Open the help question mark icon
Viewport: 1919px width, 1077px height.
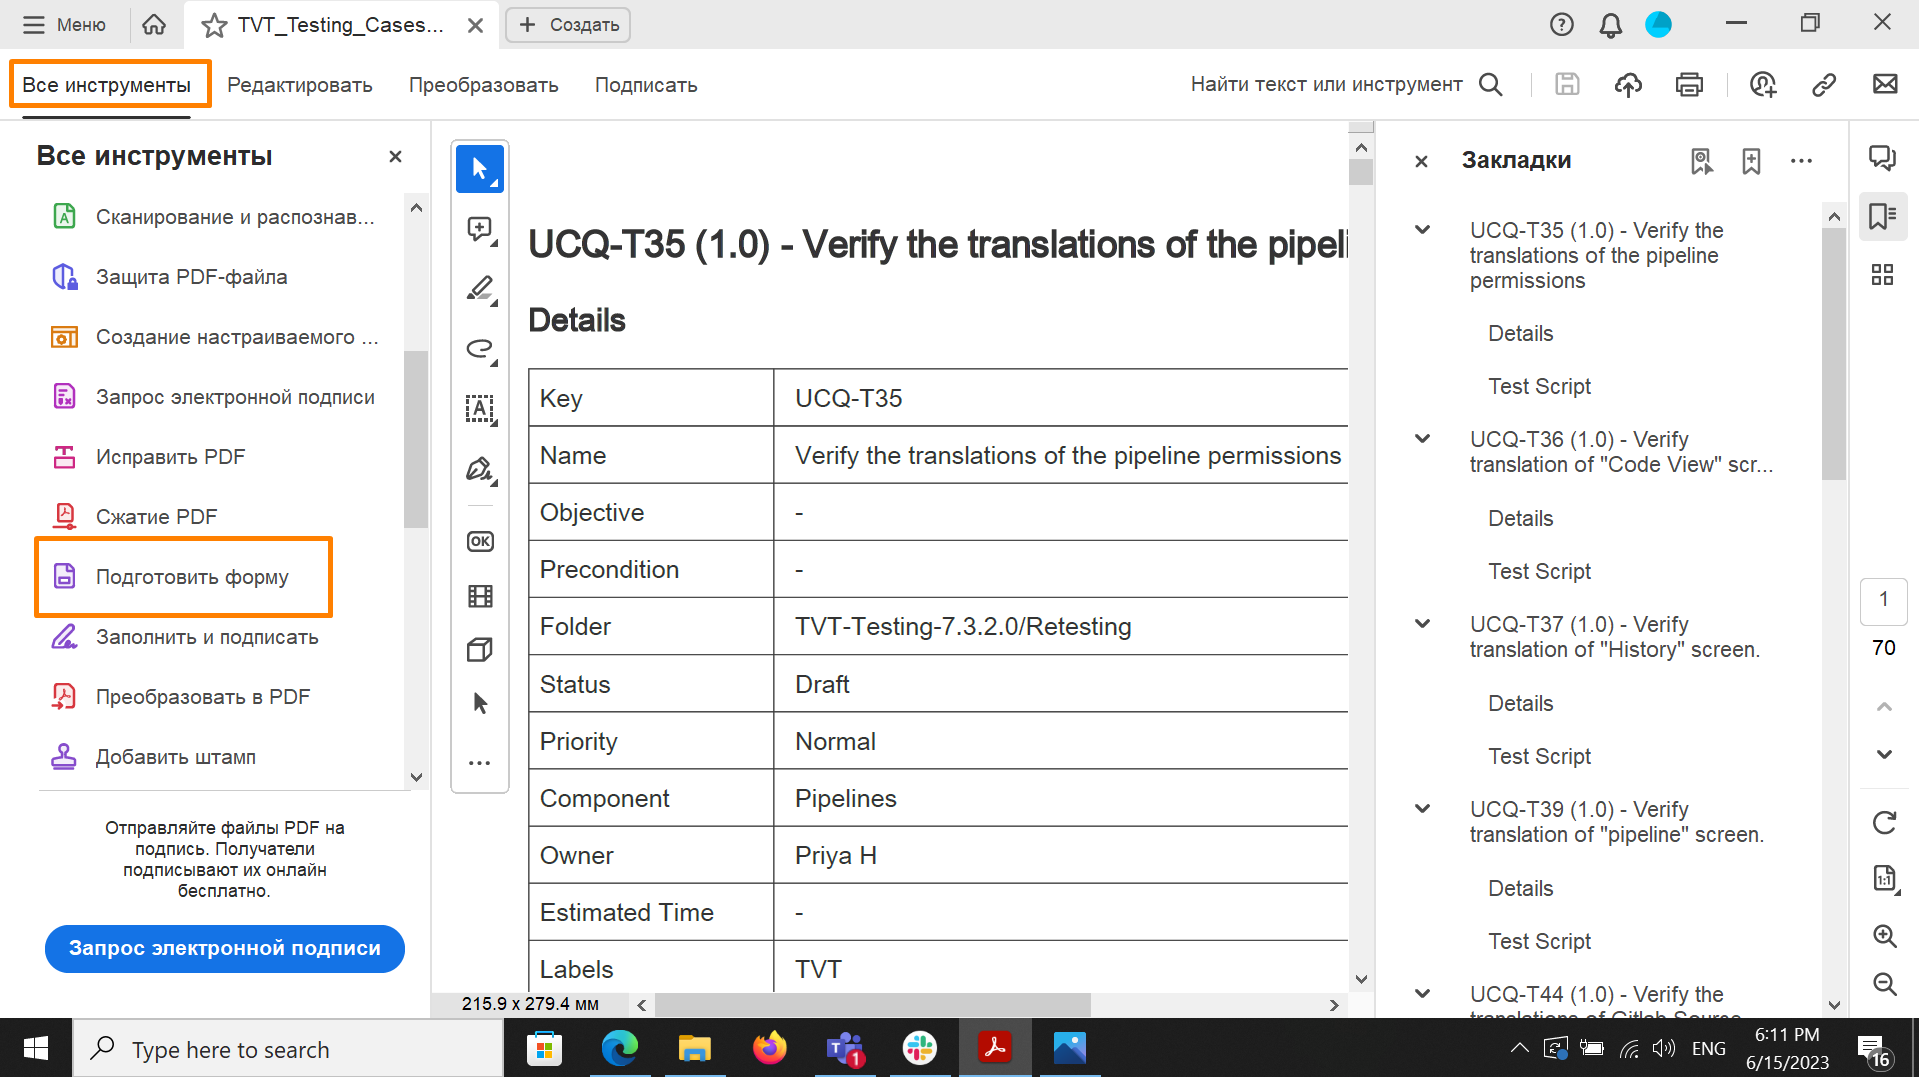[1561, 25]
